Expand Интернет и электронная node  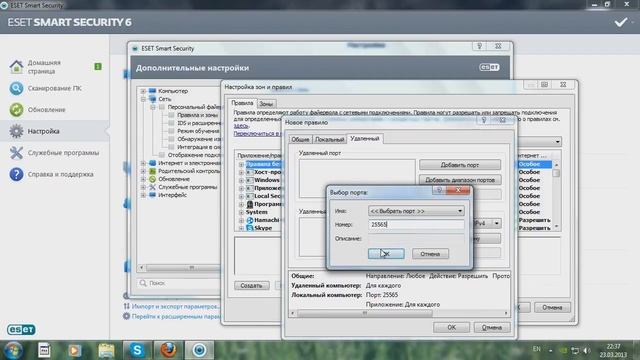[143, 163]
